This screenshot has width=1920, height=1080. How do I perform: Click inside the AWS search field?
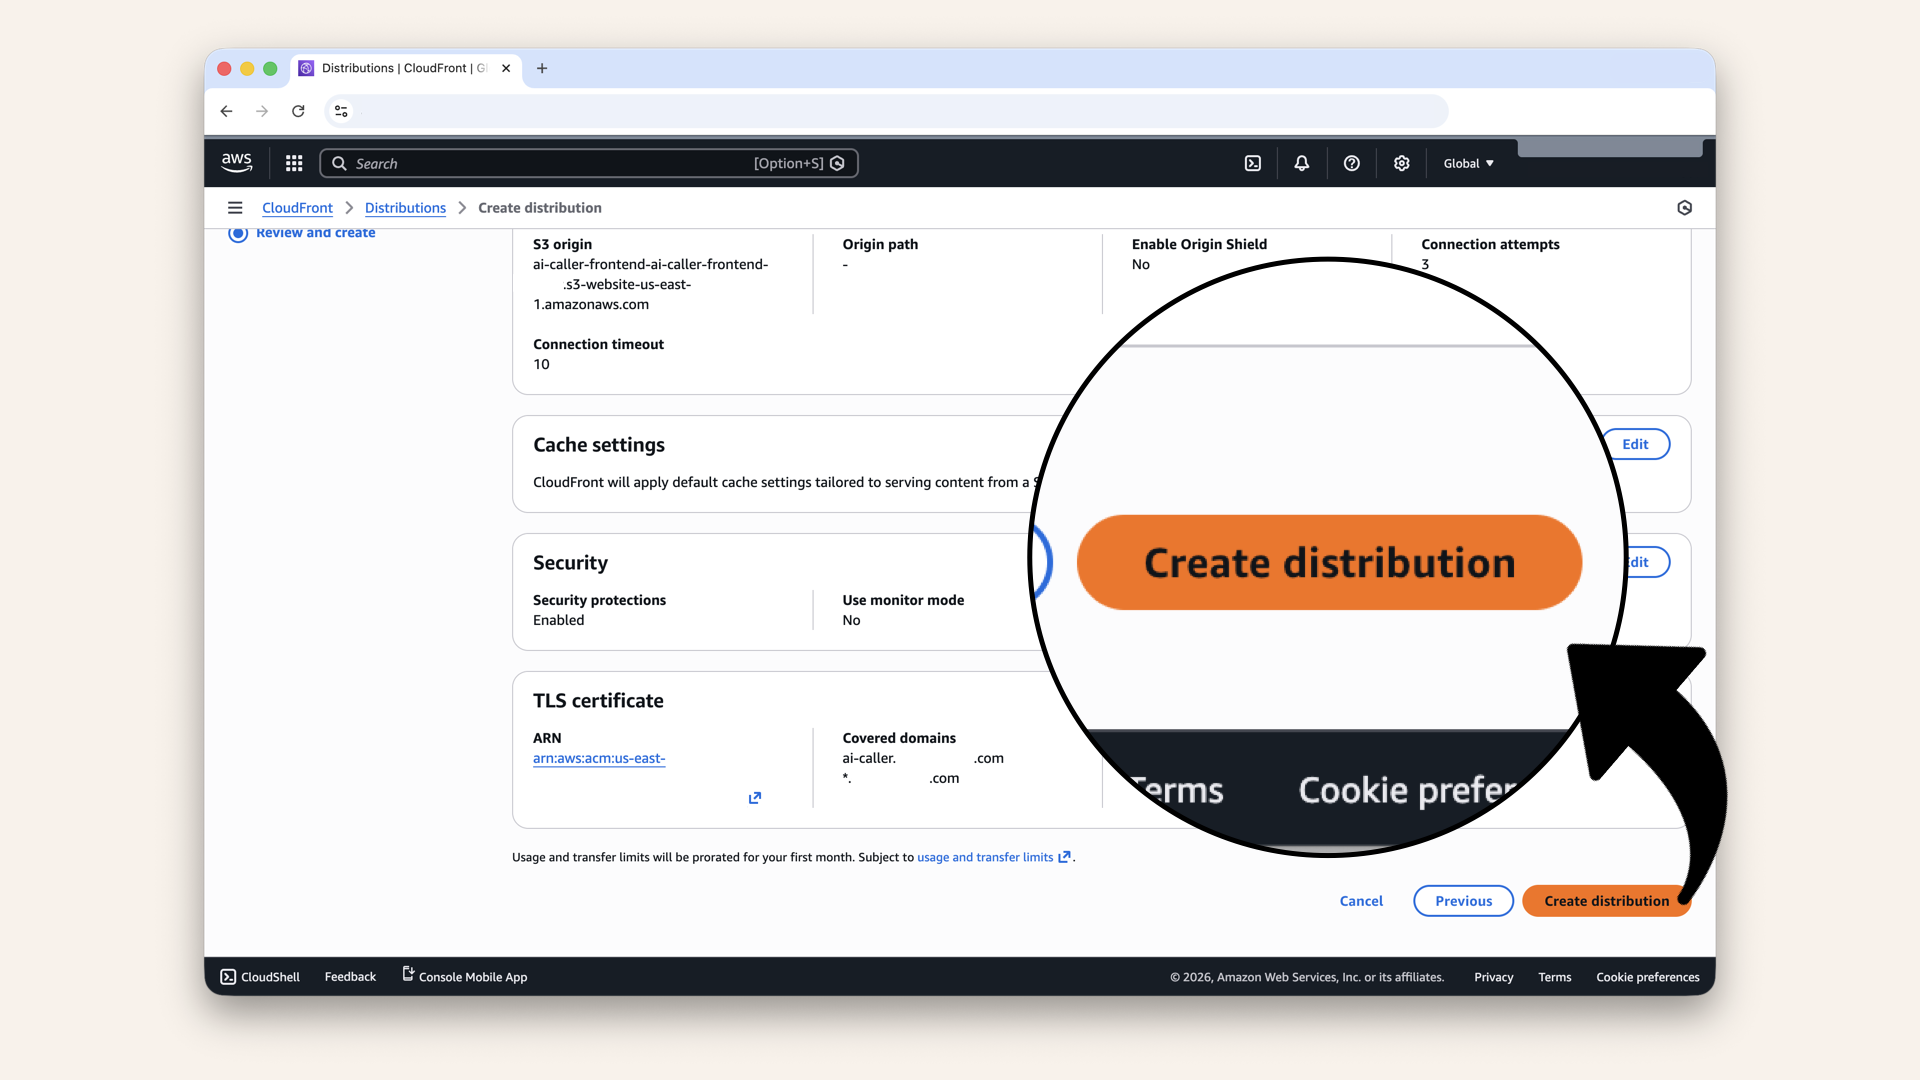pyautogui.click(x=560, y=163)
